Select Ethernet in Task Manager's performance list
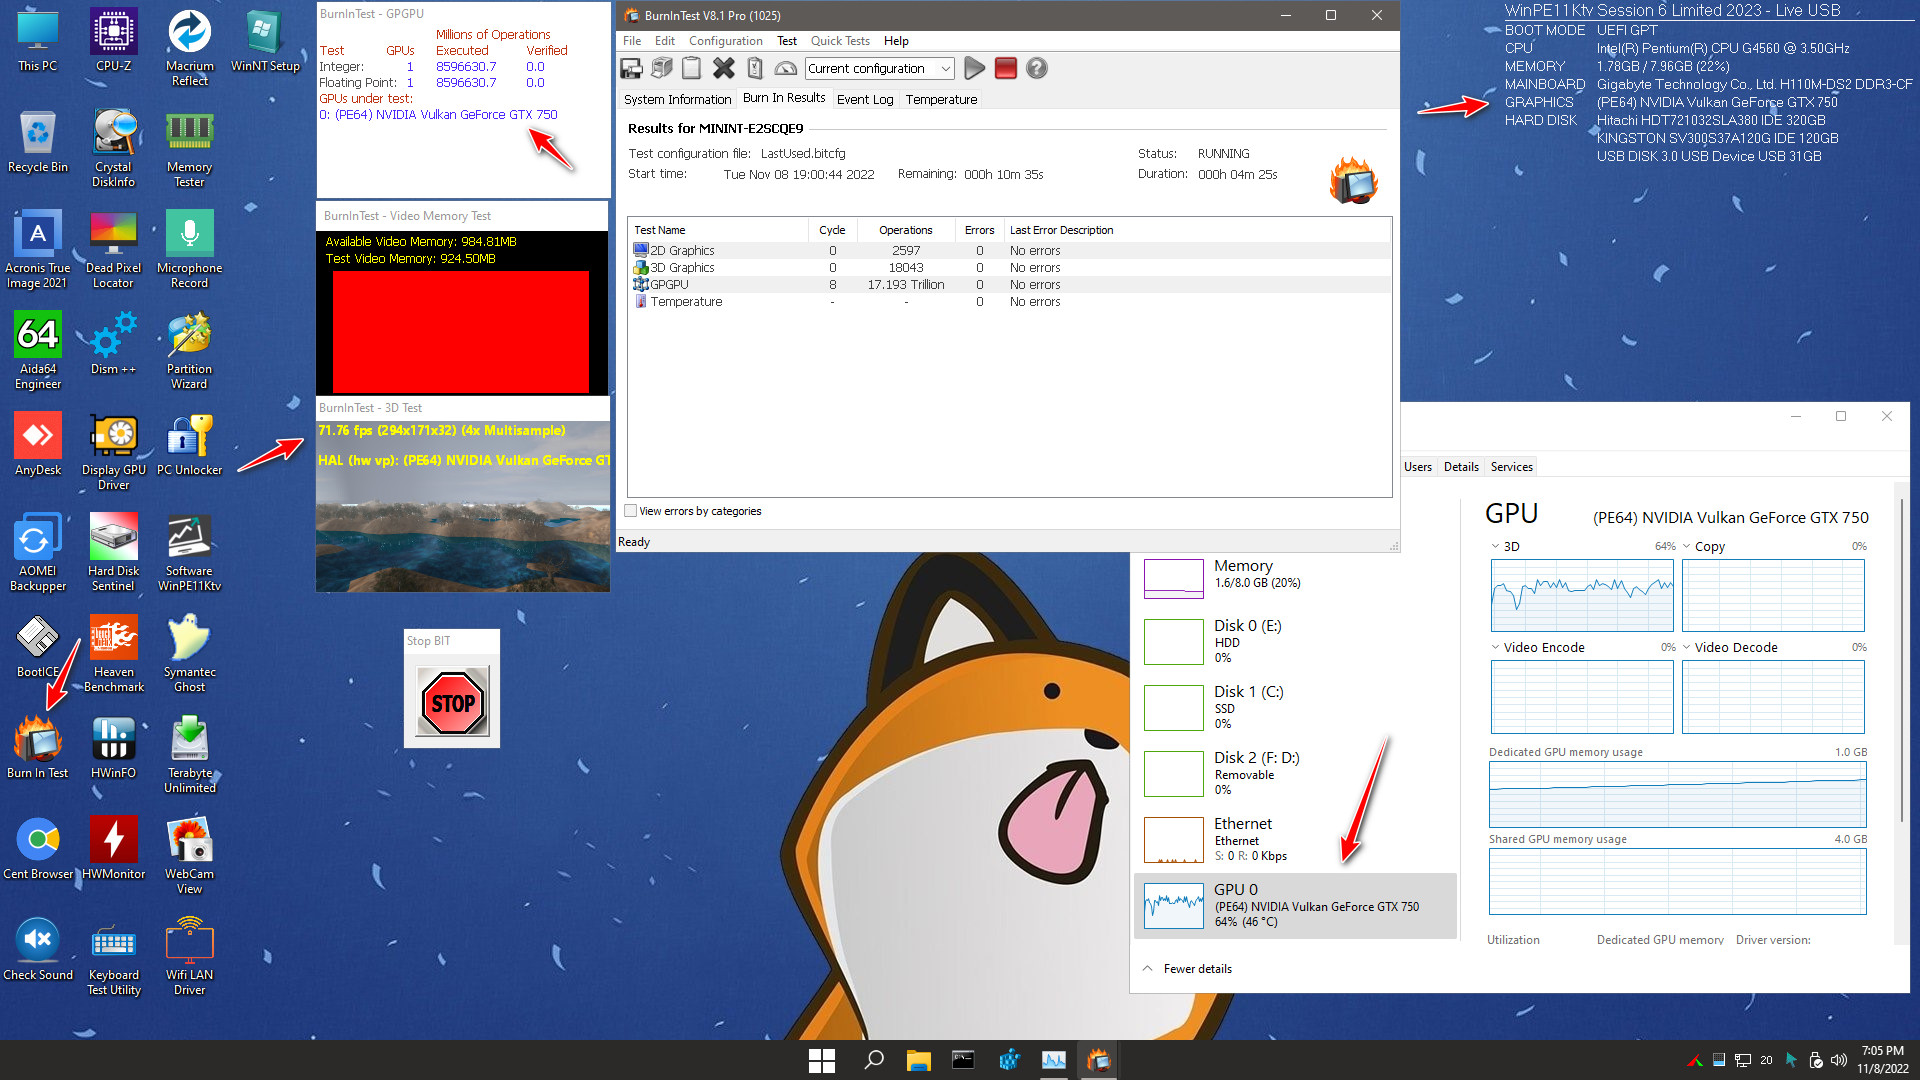The width and height of the screenshot is (1920, 1080). click(x=1295, y=839)
